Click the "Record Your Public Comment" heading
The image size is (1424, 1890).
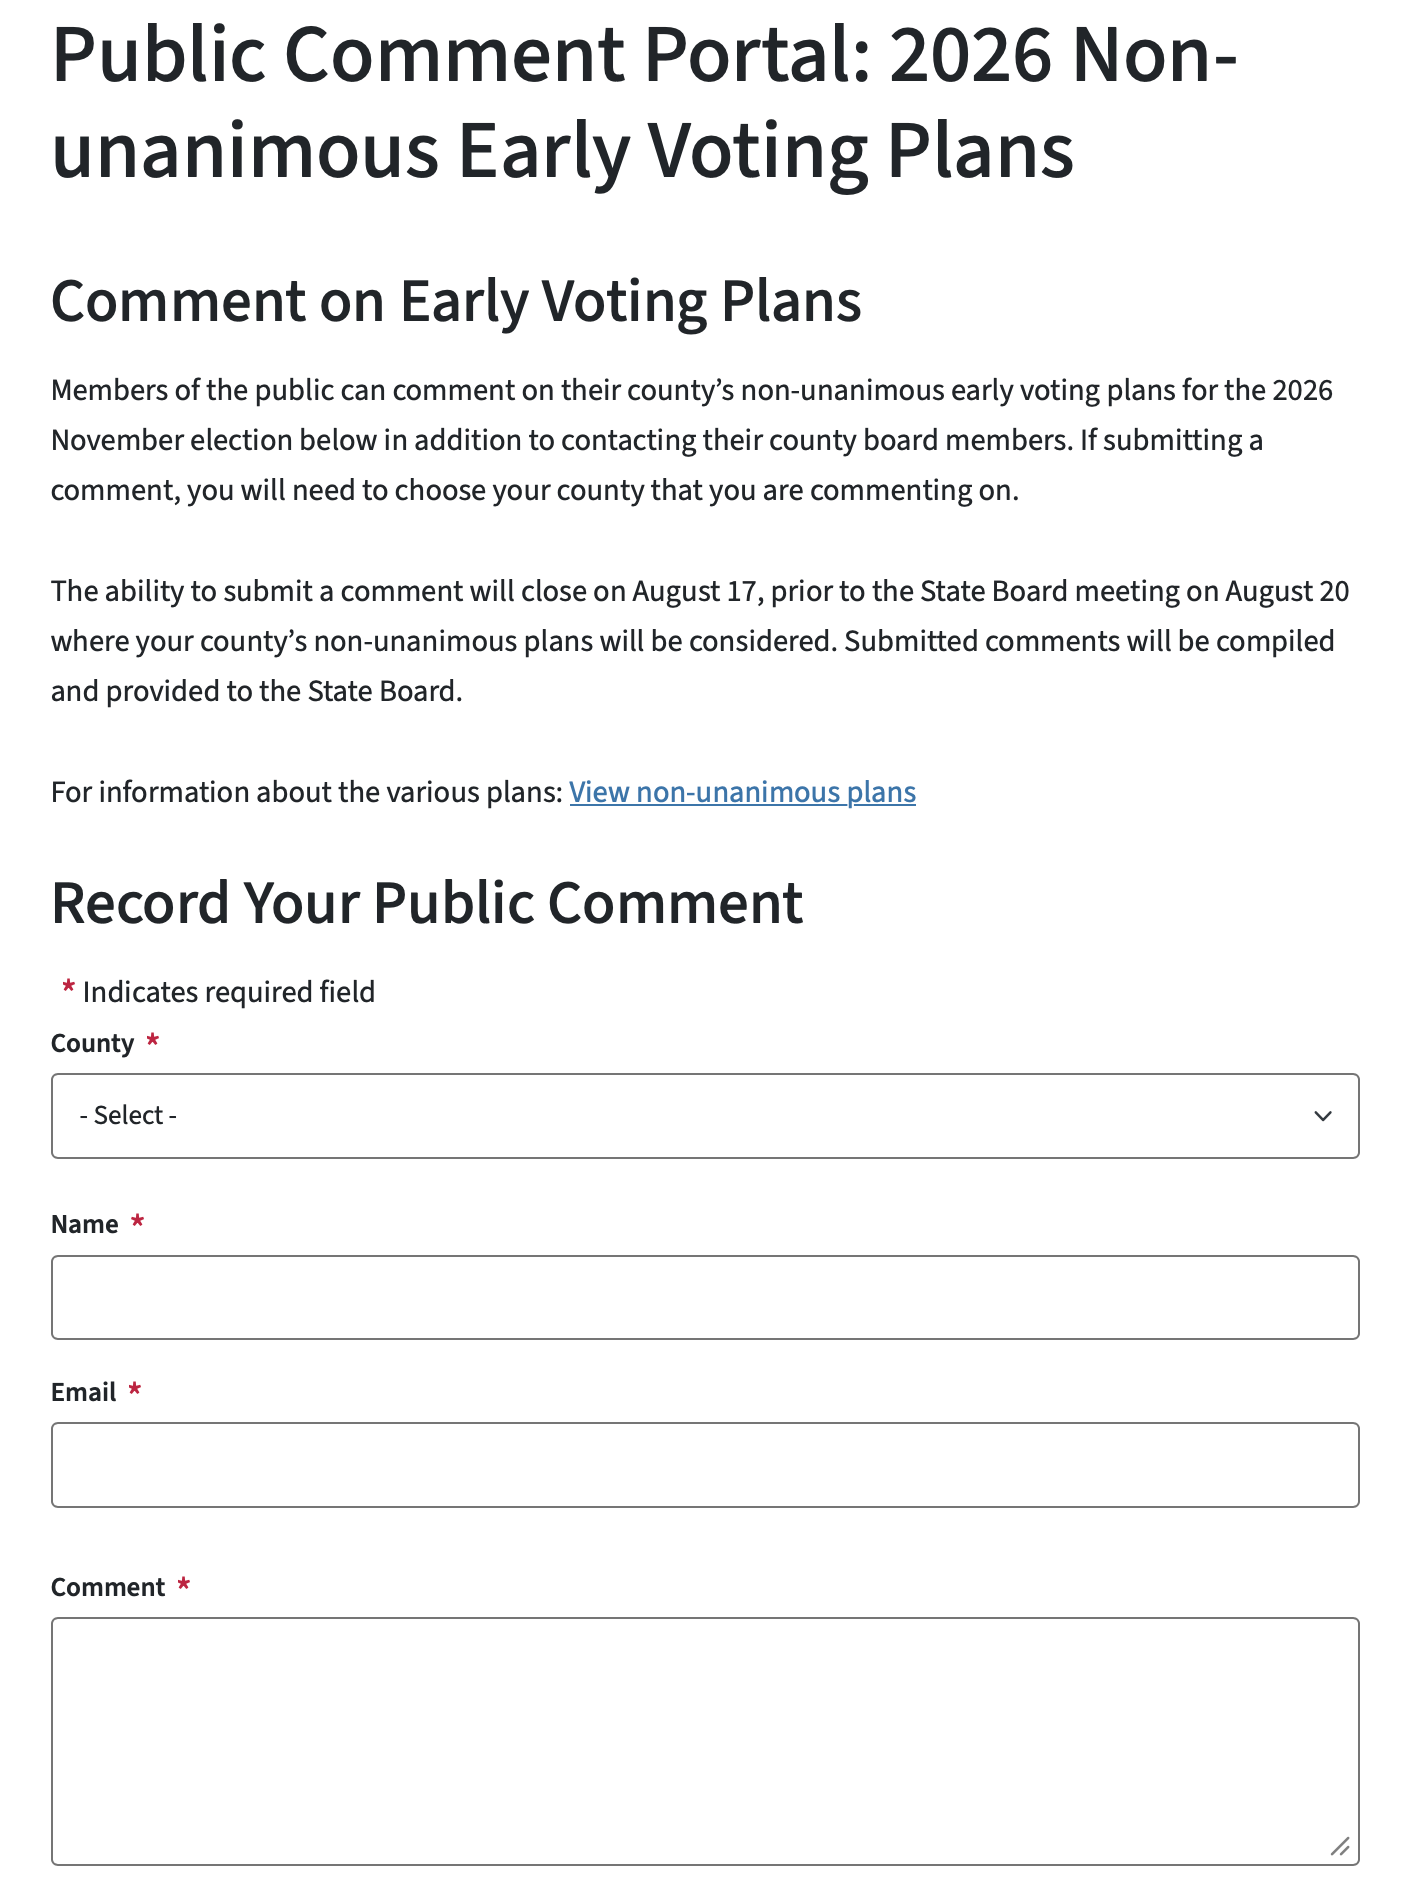click(427, 903)
